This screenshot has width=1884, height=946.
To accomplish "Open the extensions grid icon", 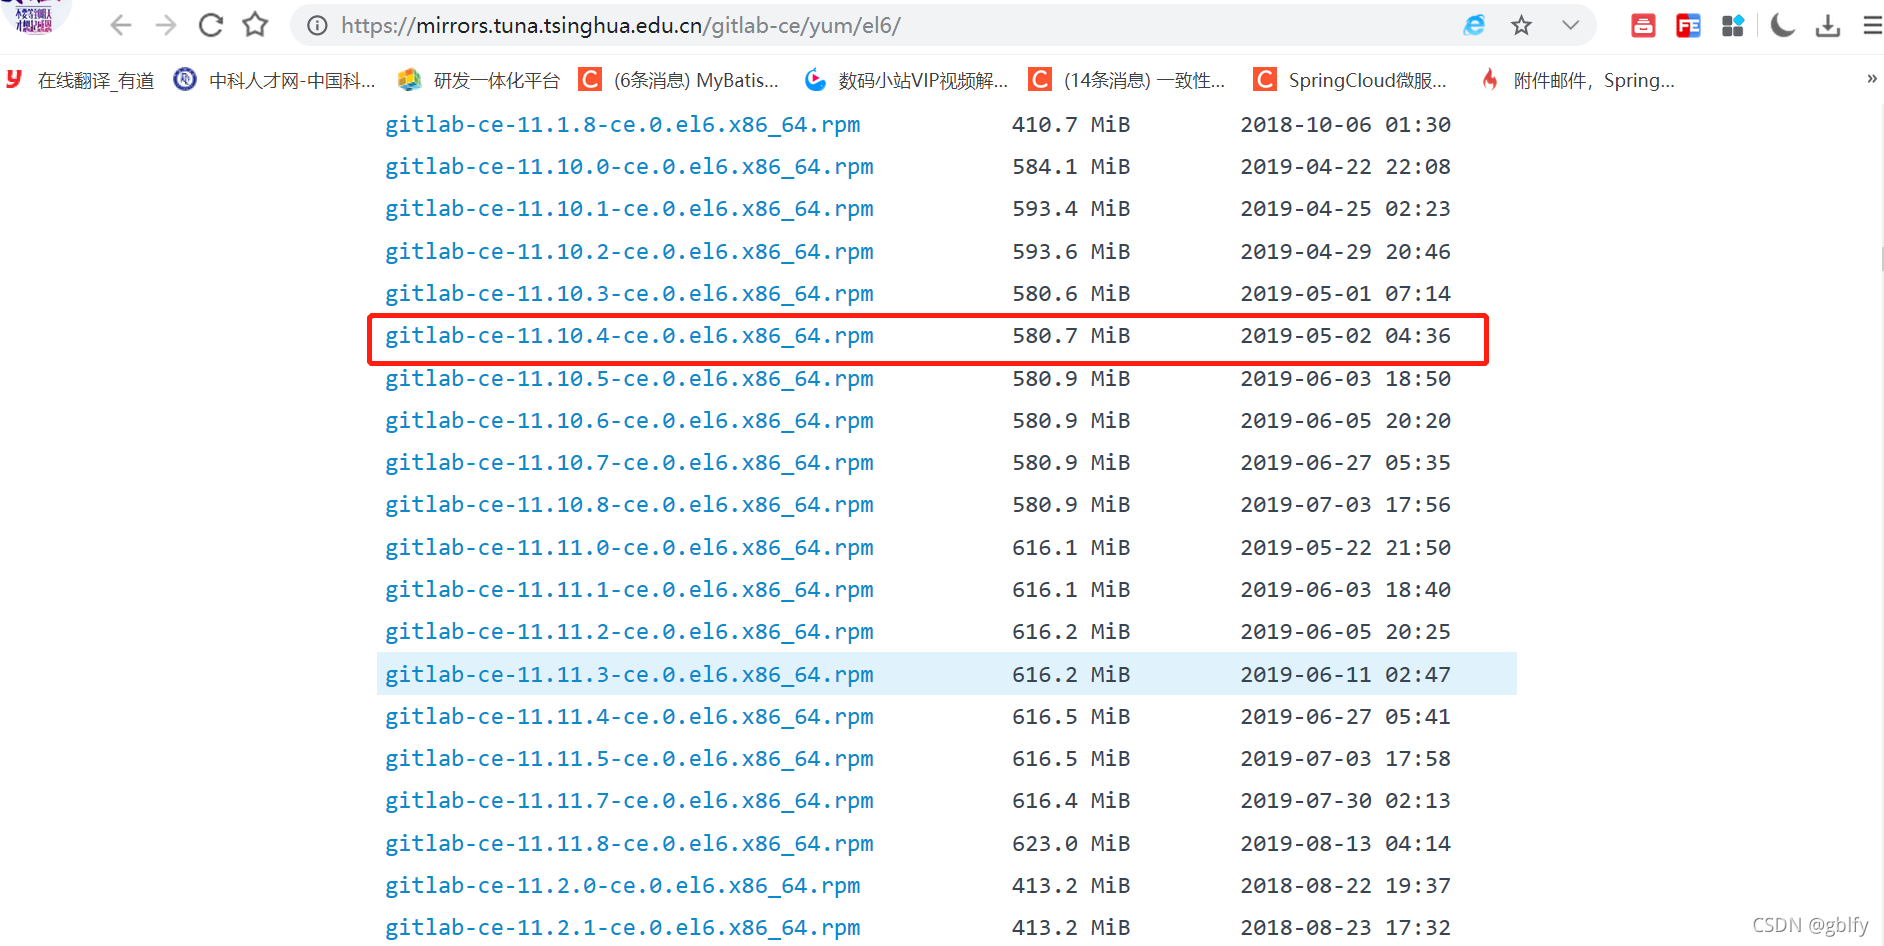I will tap(1733, 26).
